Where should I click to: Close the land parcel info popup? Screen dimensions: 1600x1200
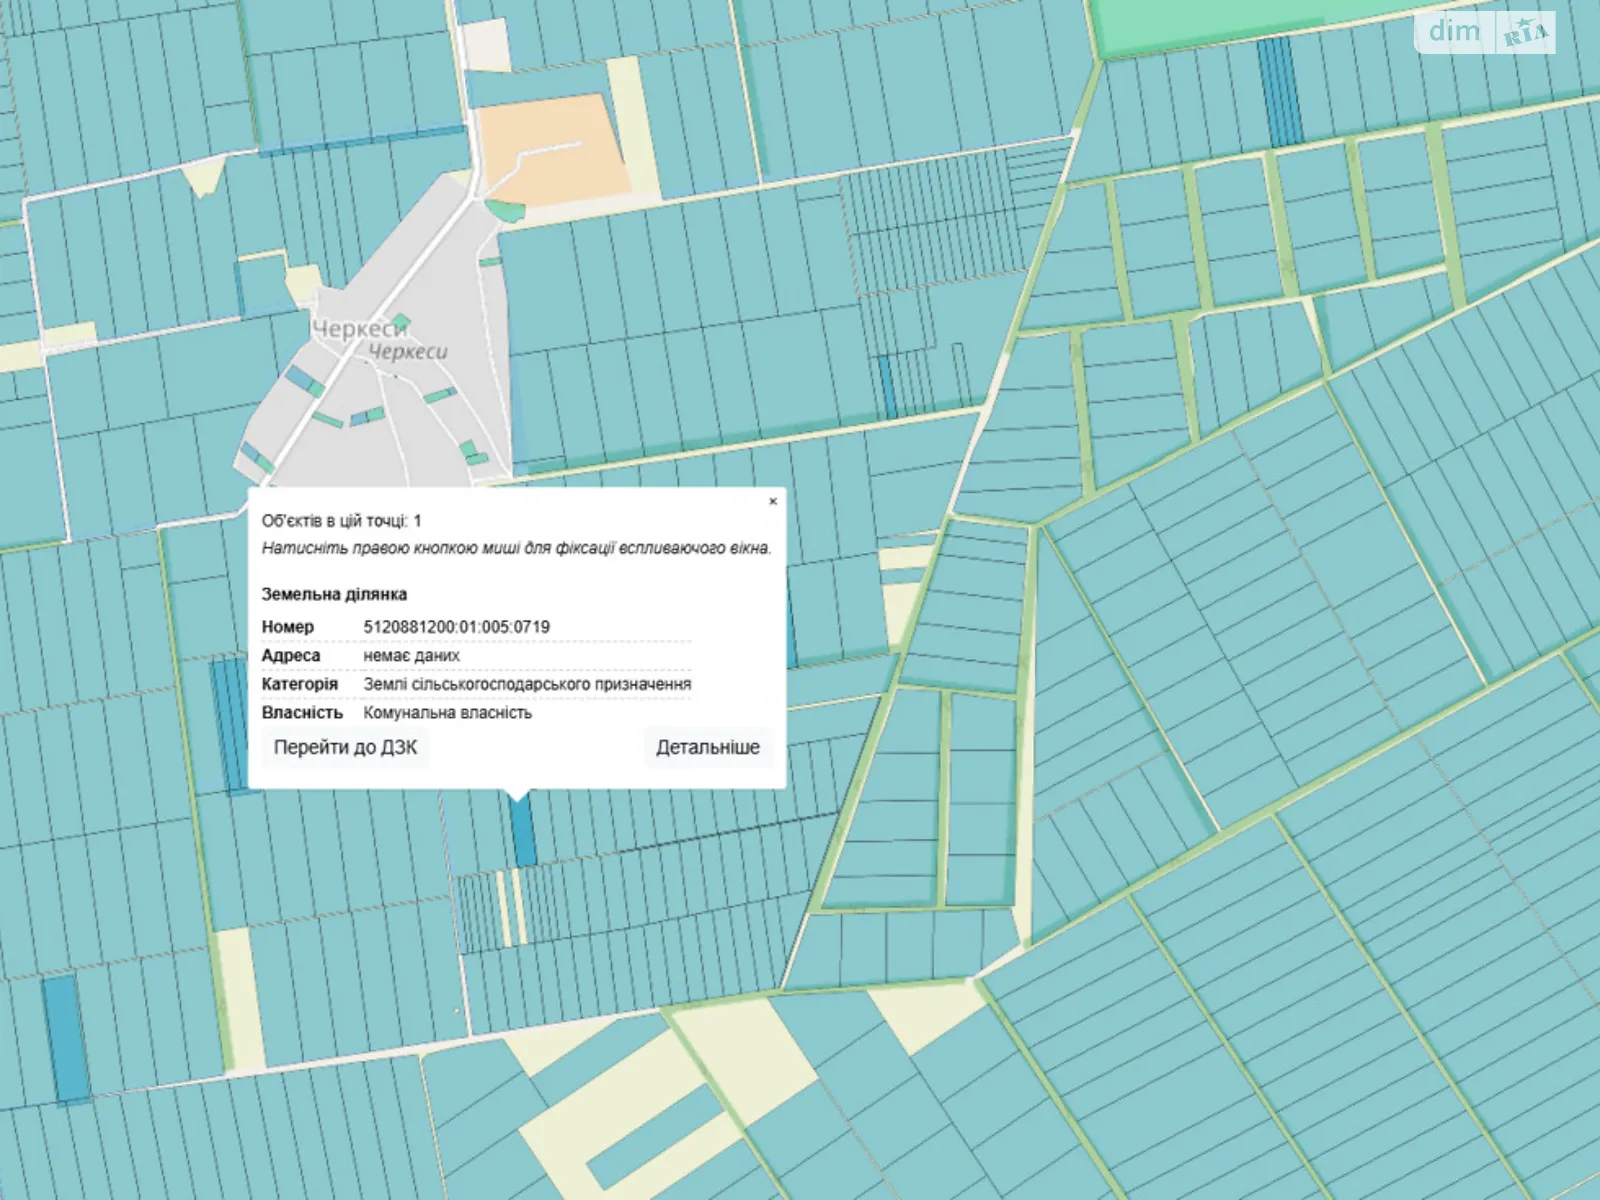tap(772, 502)
